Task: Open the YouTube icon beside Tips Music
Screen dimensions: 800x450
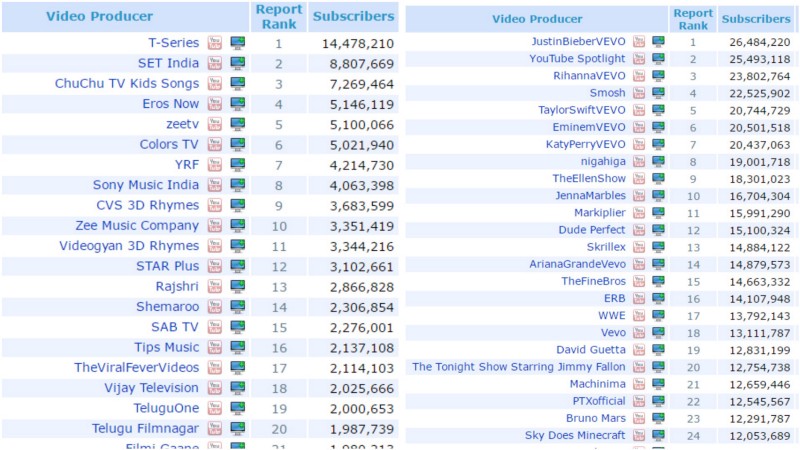Action: tap(215, 348)
